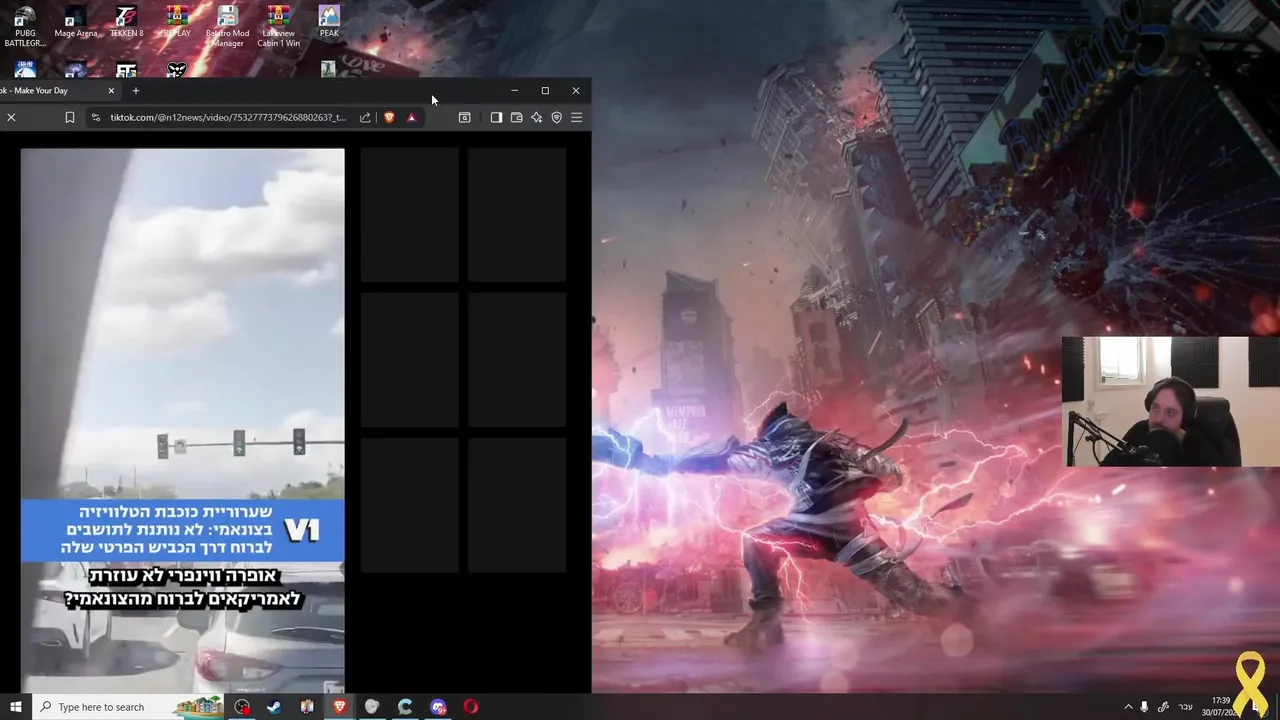Focus the tiktok.com address bar
Viewport: 1280px width, 720px height.
click(x=228, y=117)
